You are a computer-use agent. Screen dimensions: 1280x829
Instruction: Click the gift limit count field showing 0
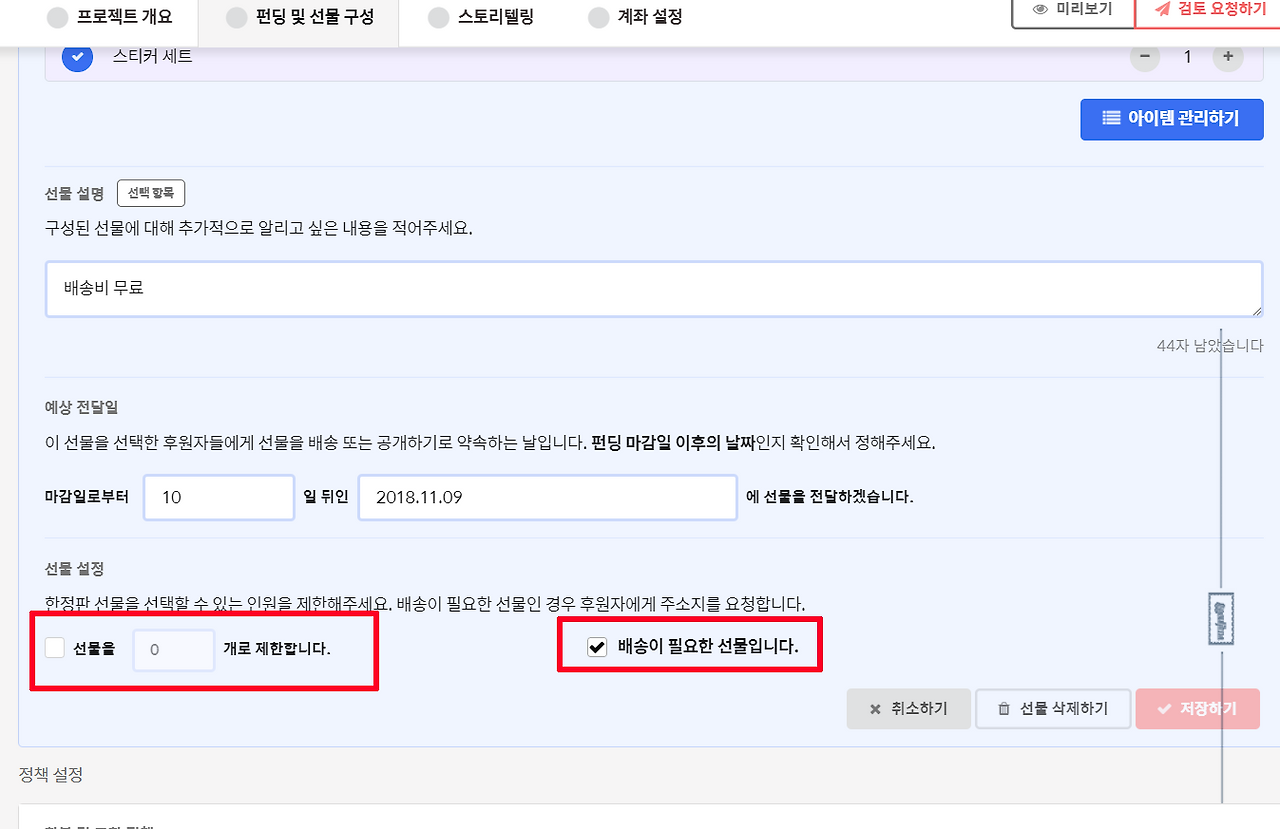coord(174,650)
